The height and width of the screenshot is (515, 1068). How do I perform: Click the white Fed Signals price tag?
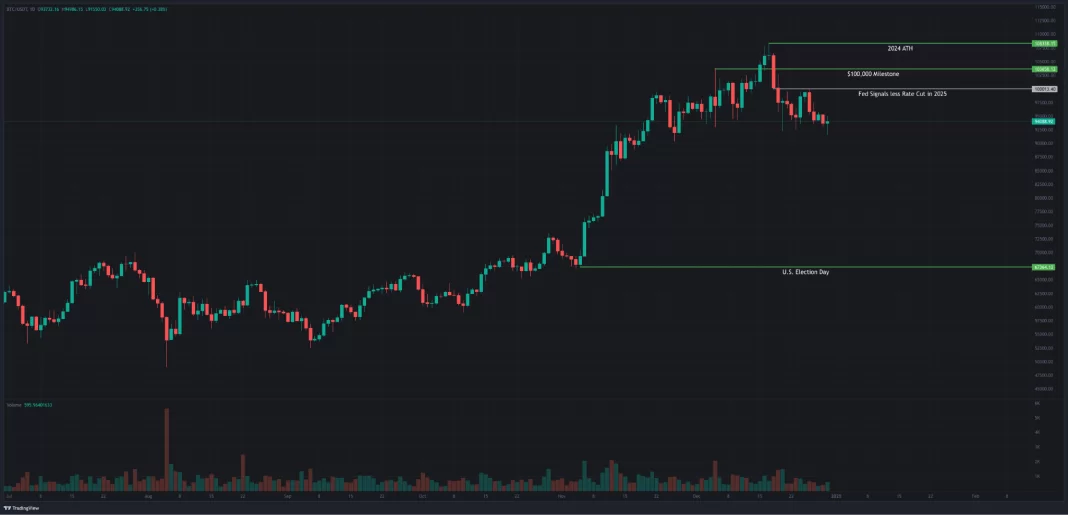point(1046,89)
